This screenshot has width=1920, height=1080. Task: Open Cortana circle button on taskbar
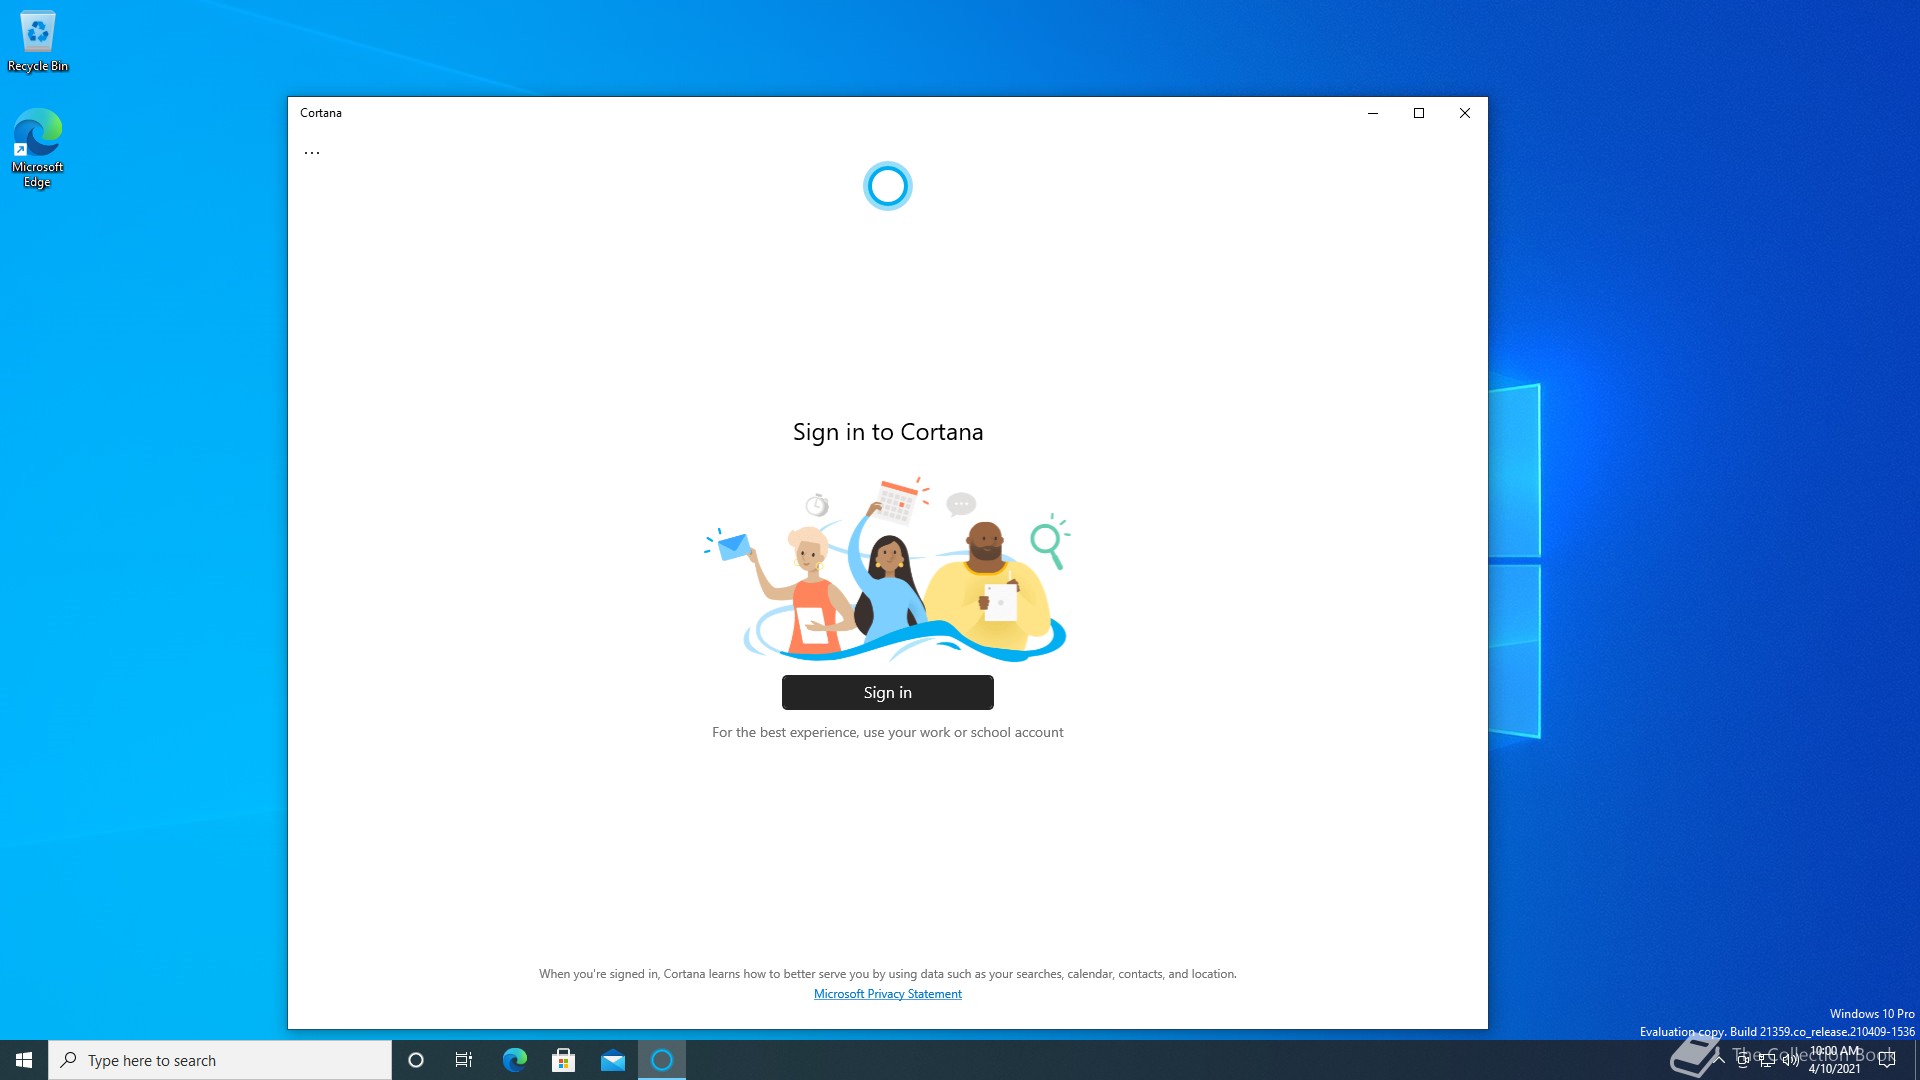click(x=416, y=1060)
